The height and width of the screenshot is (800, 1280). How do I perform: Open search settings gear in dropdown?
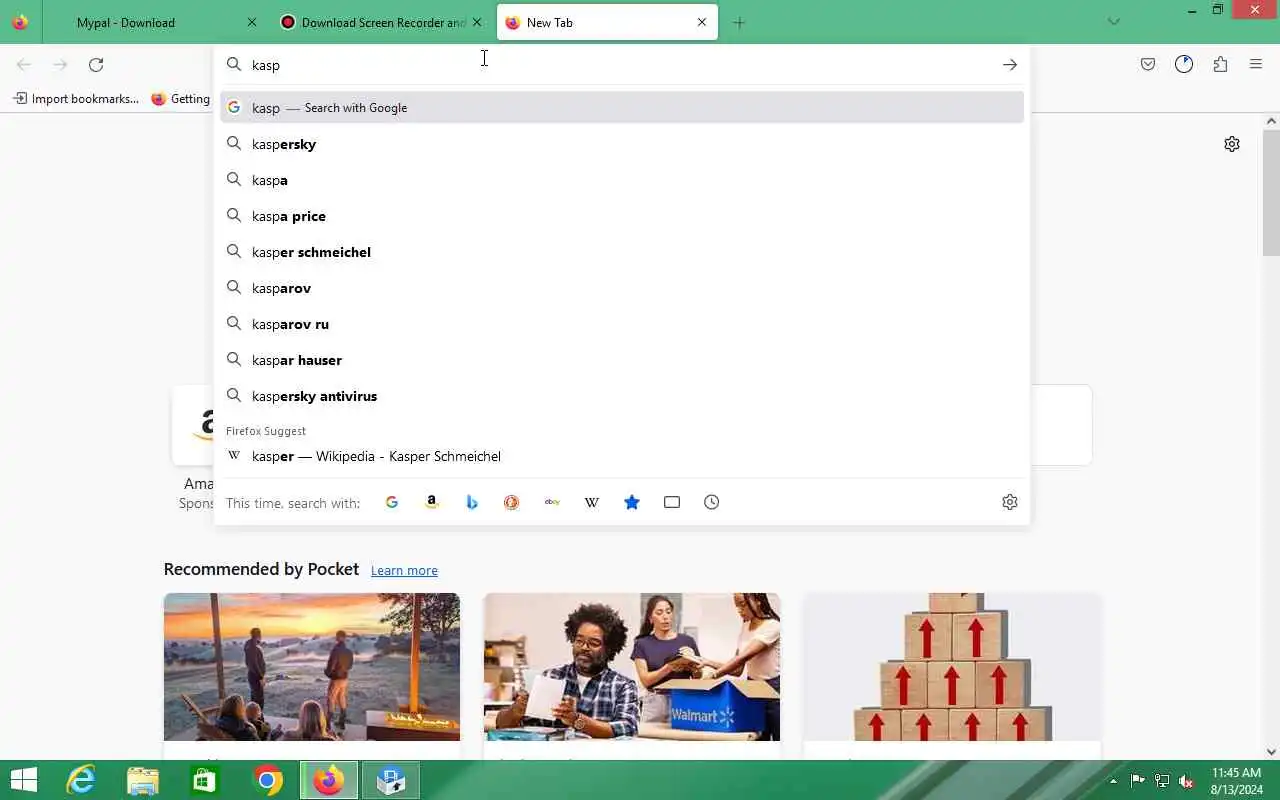[x=1010, y=502]
